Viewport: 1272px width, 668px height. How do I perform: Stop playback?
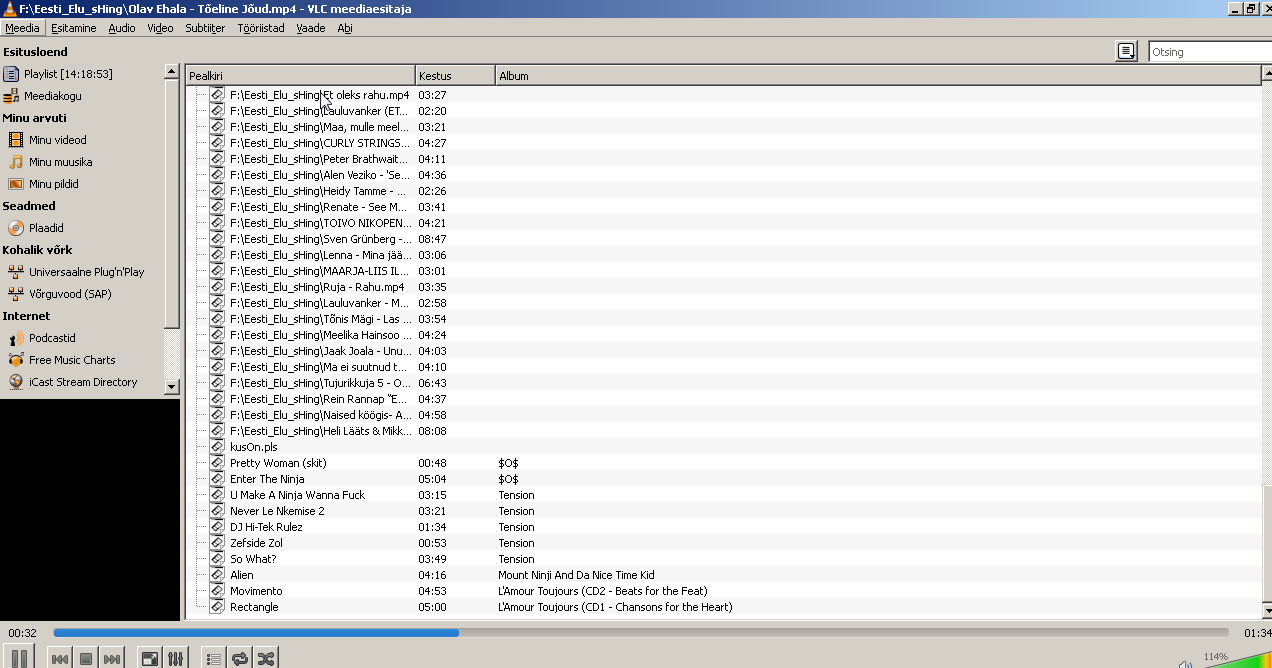point(86,659)
